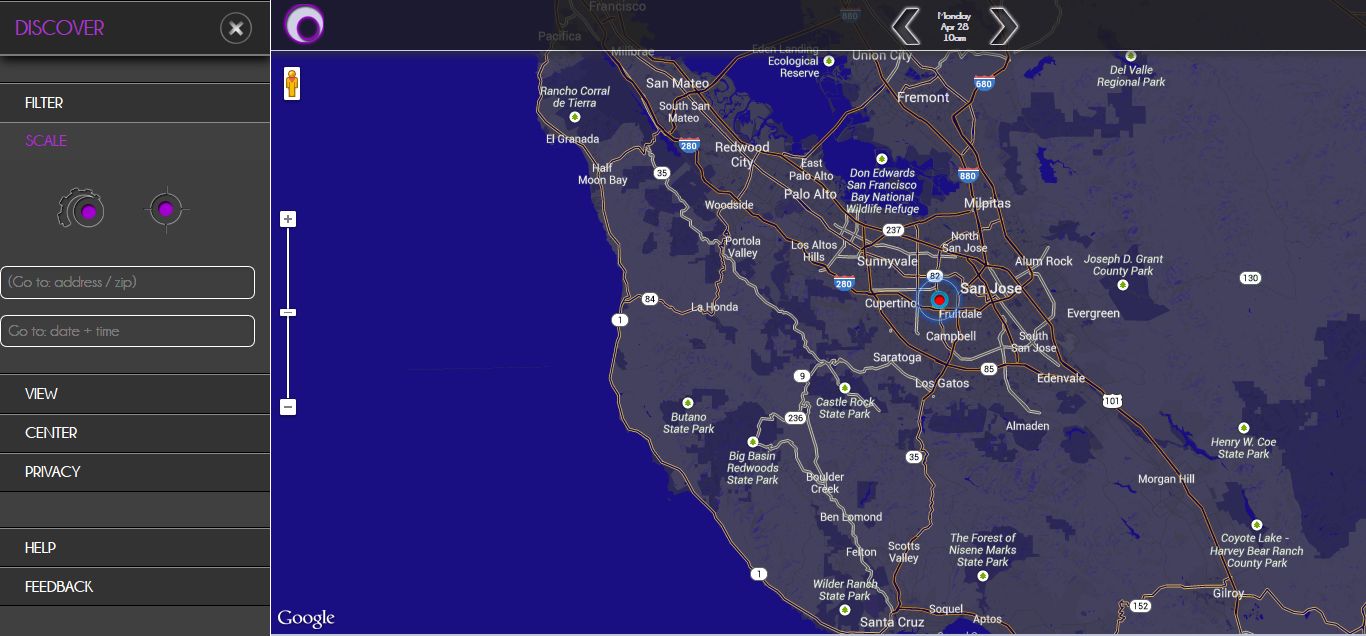Click the Half Moon Bay label

pyautogui.click(x=602, y=174)
